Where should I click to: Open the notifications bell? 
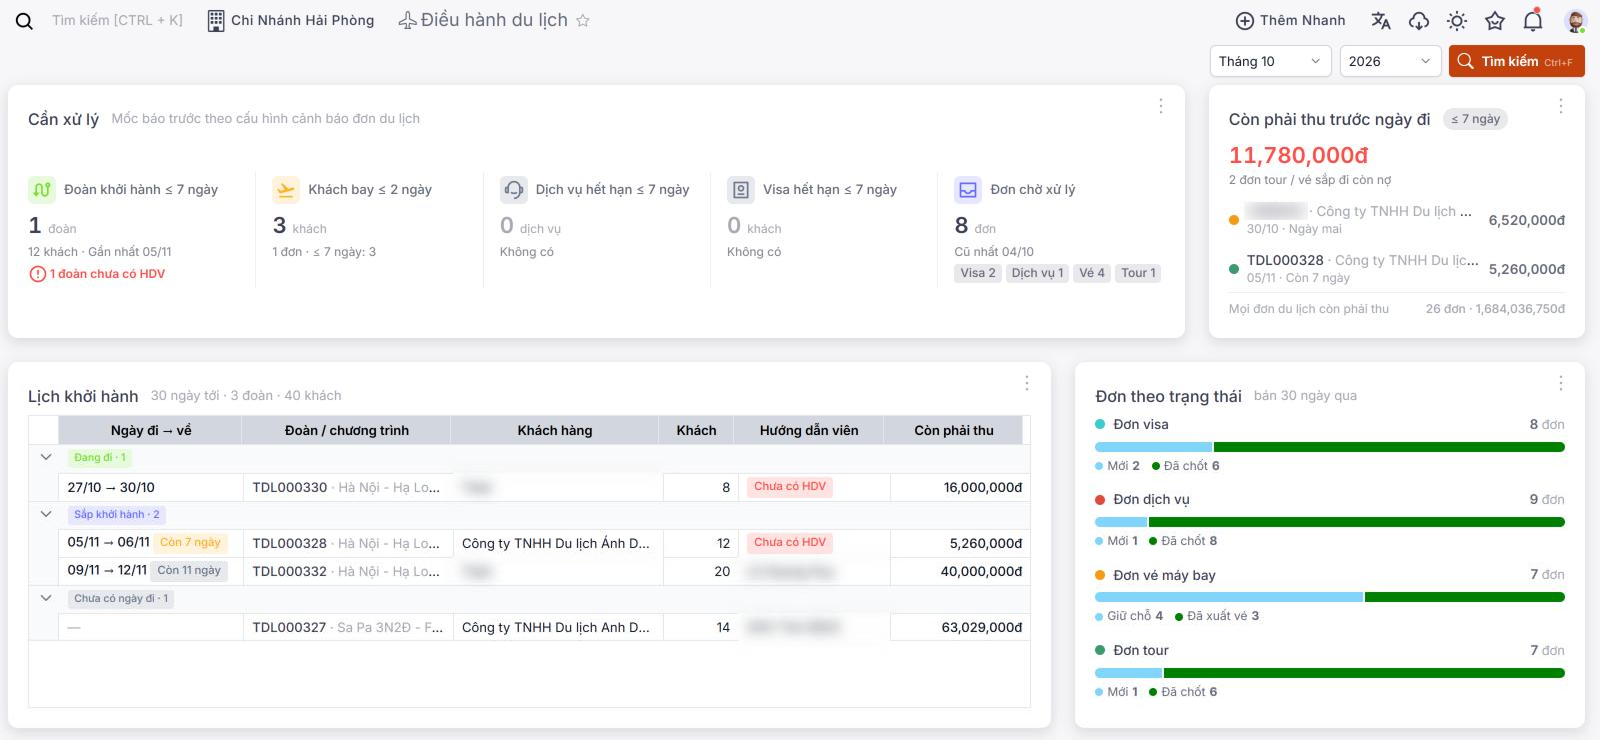1533,21
